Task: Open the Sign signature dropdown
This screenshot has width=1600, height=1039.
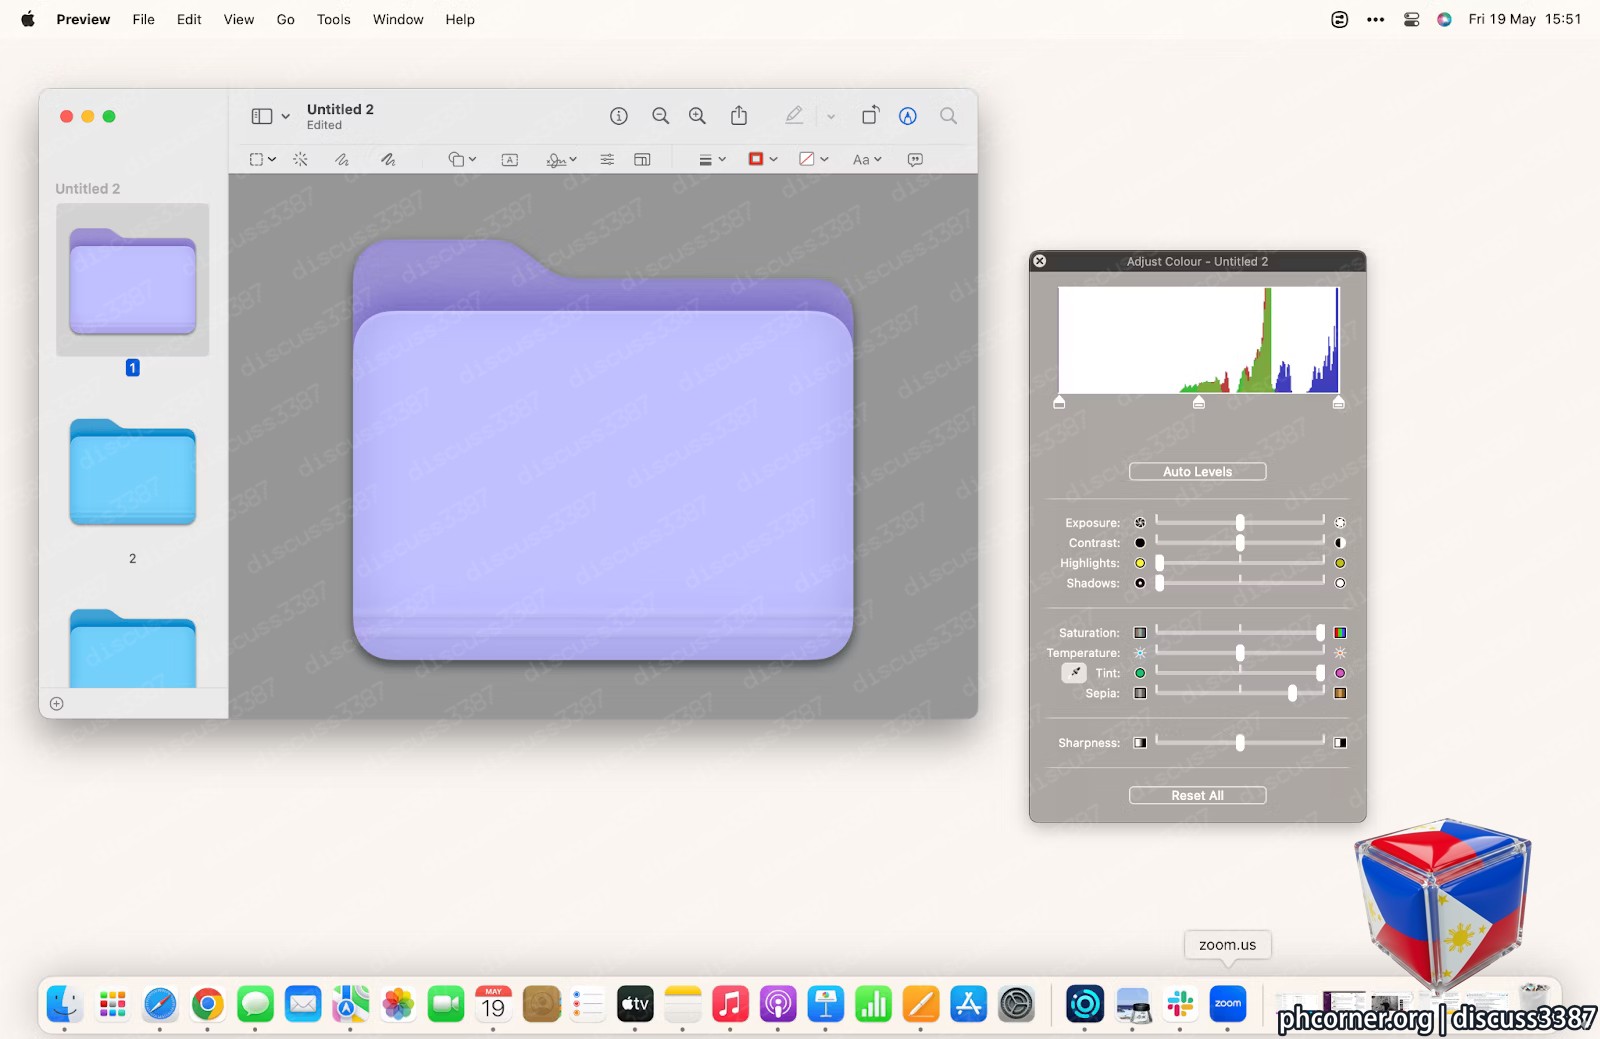Action: tap(561, 159)
